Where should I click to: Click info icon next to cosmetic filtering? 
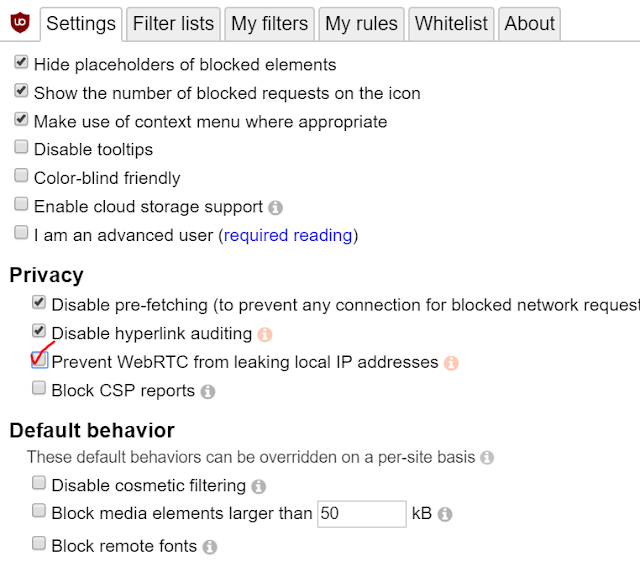[258, 487]
